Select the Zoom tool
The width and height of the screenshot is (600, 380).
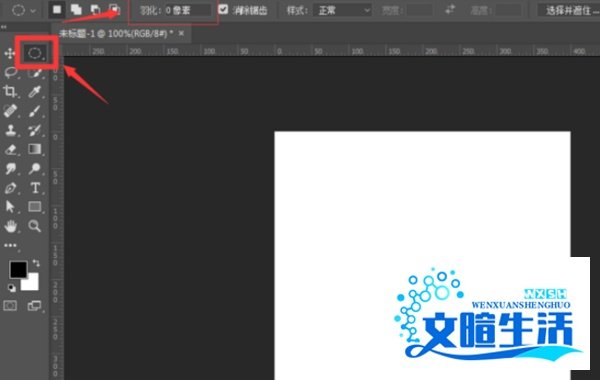[x=34, y=226]
